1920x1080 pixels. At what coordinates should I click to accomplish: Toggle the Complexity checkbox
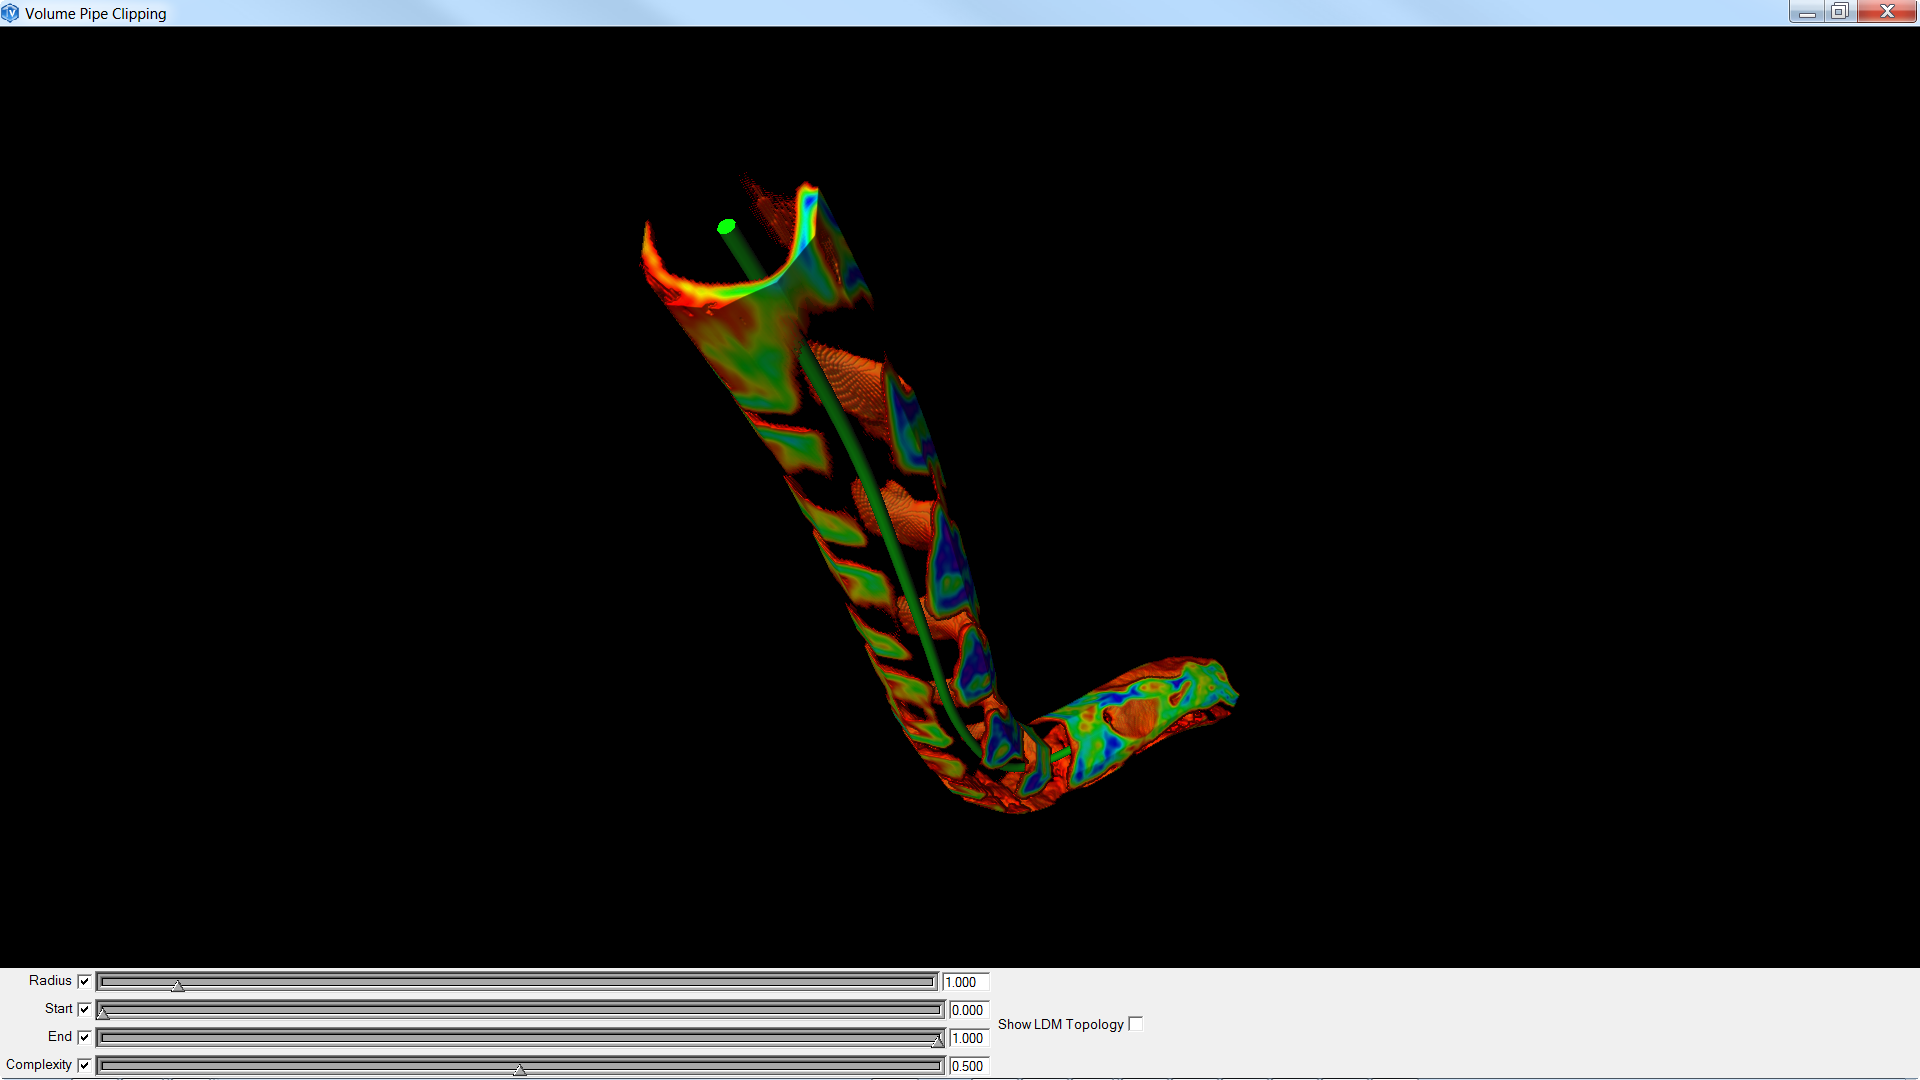coord(84,1065)
